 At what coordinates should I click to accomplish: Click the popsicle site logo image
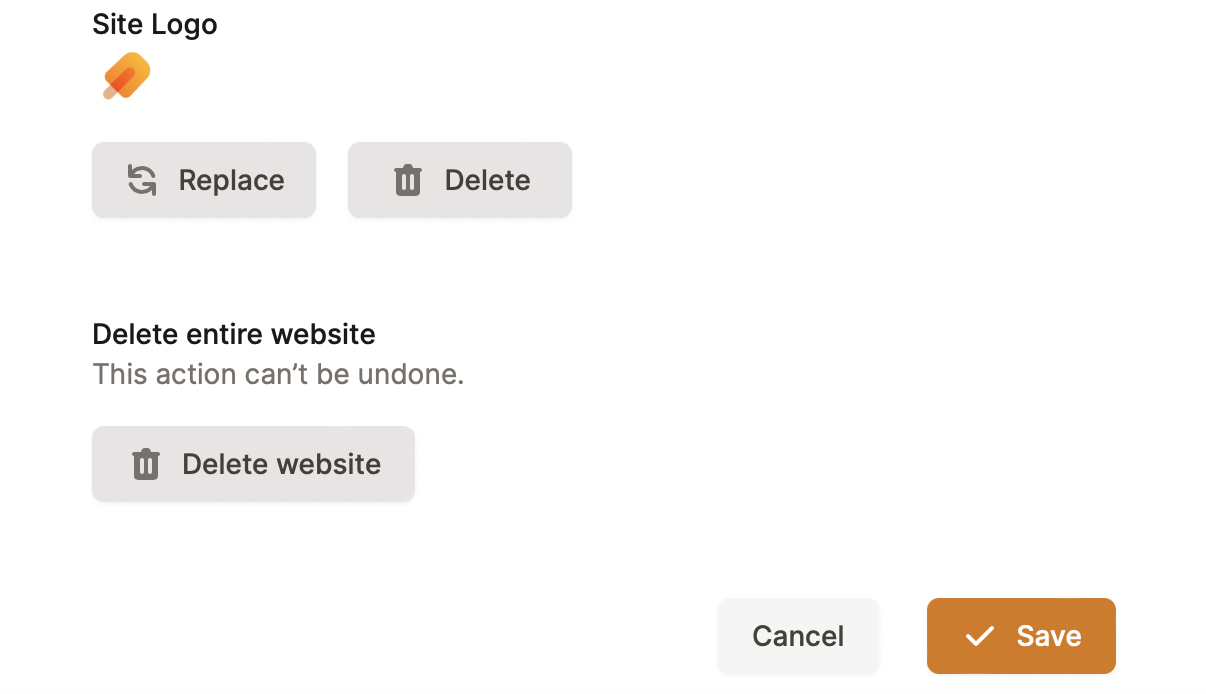[x=127, y=77]
